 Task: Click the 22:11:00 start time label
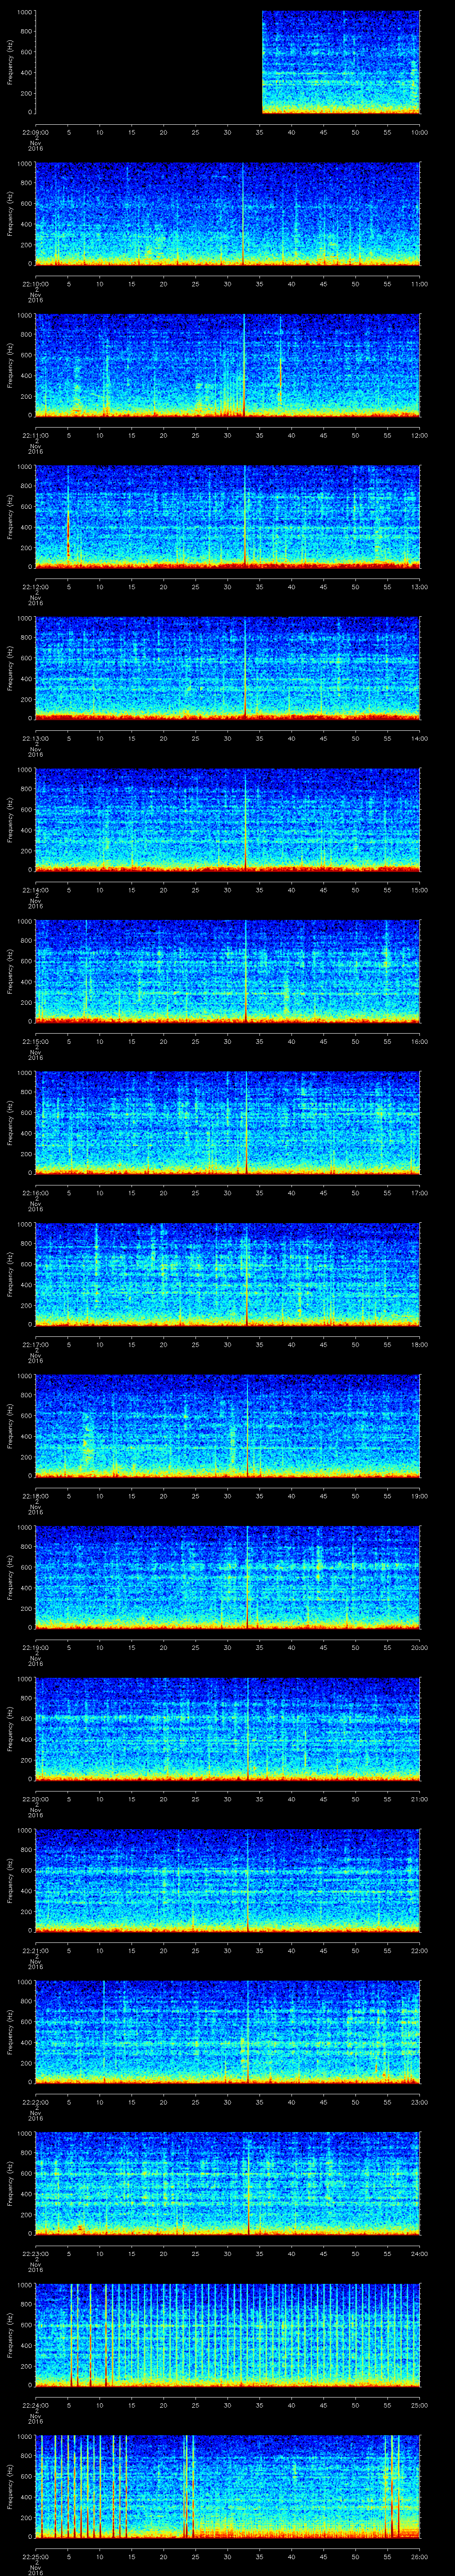click(x=35, y=435)
